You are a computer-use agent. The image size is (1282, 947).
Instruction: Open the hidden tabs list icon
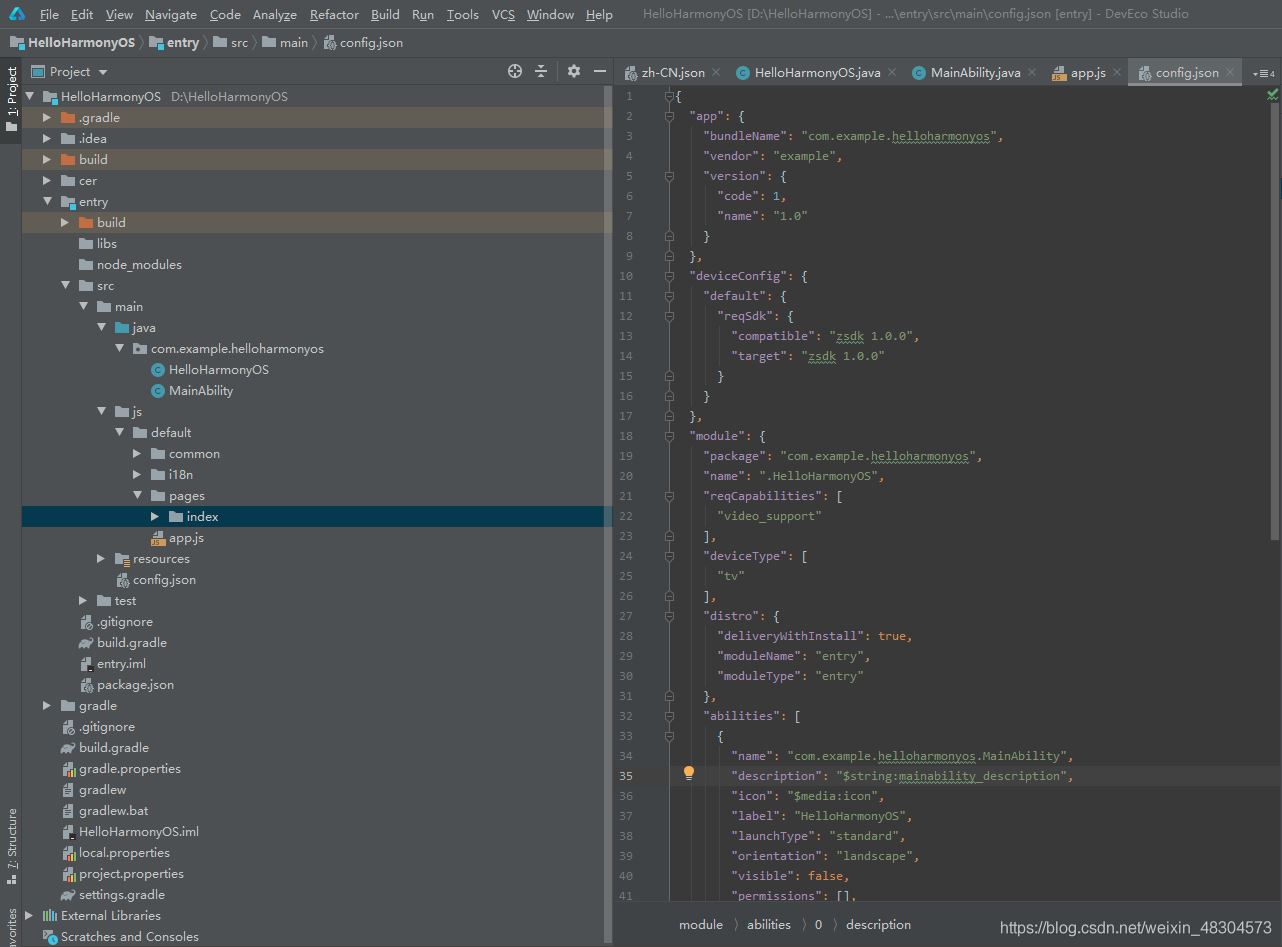point(1263,73)
